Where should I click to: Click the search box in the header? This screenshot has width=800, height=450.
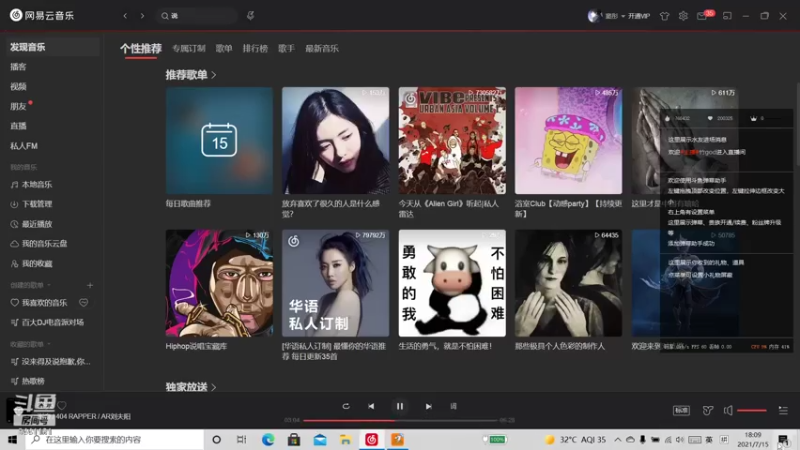pyautogui.click(x=197, y=16)
